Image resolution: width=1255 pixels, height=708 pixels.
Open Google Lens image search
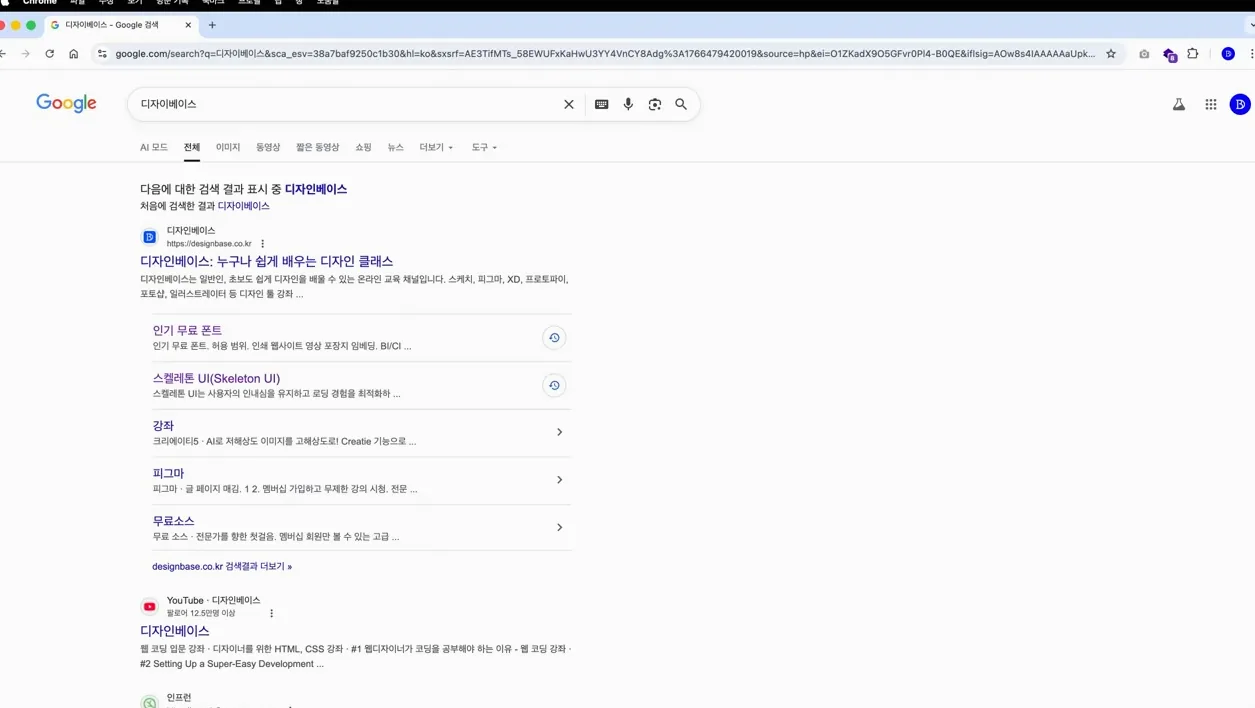tap(655, 104)
